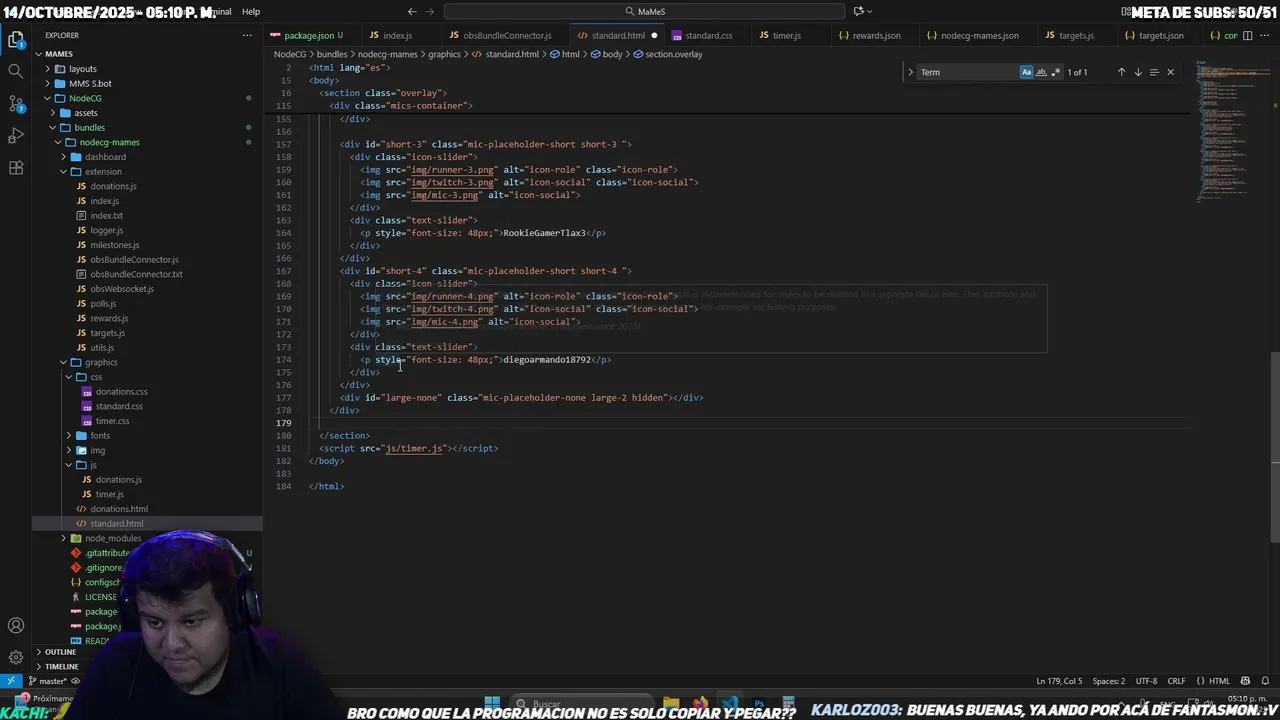Screen dimensions: 1280x720
Task: Open donations.html in the explorer
Action: (x=119, y=509)
